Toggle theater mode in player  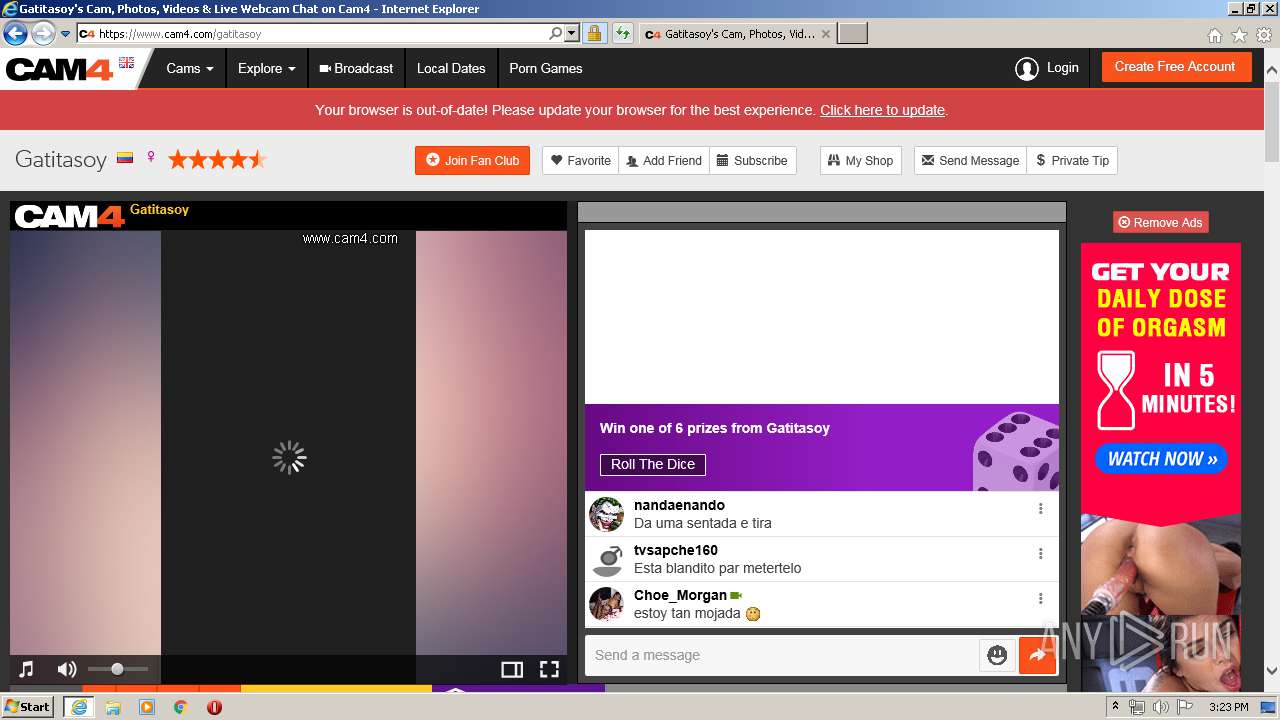click(512, 669)
